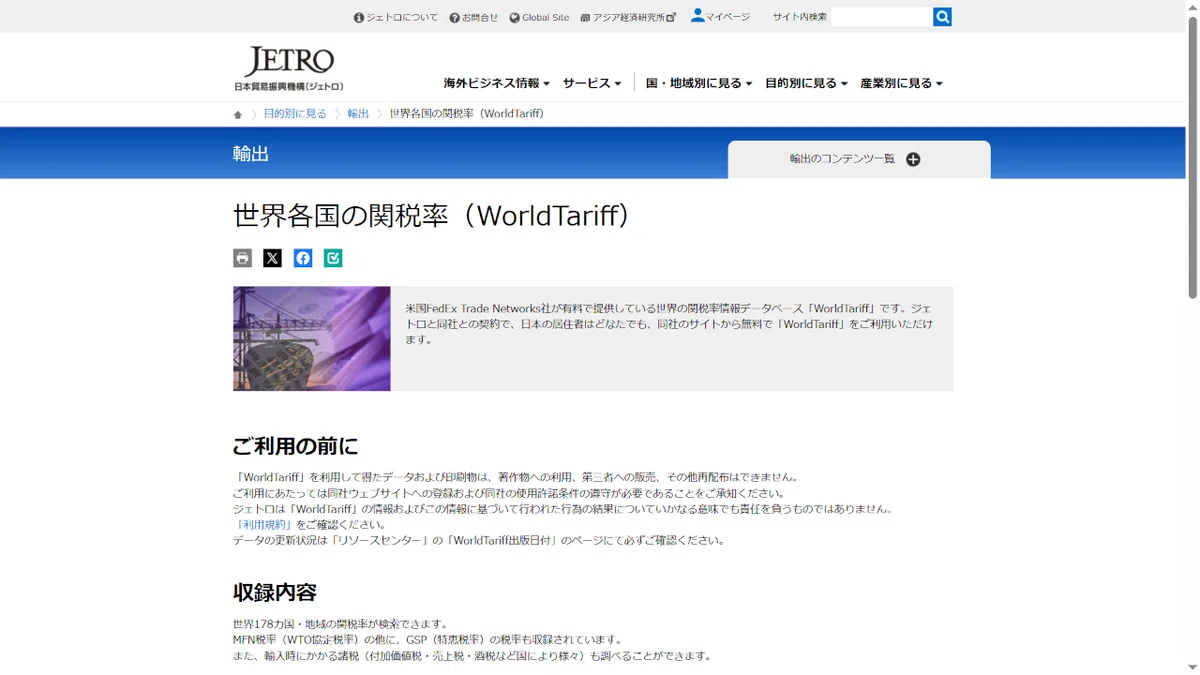Share page on Facebook icon
The image size is (1200, 675).
pyautogui.click(x=303, y=258)
